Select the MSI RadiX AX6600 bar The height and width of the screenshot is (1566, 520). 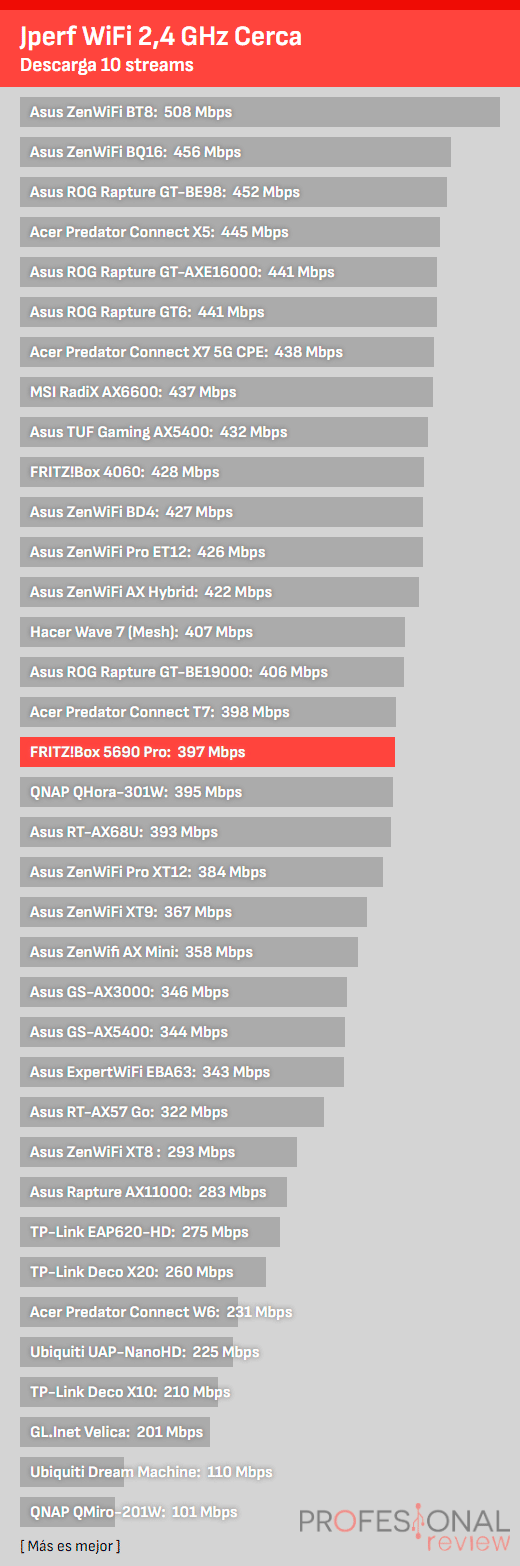pyautogui.click(x=226, y=392)
